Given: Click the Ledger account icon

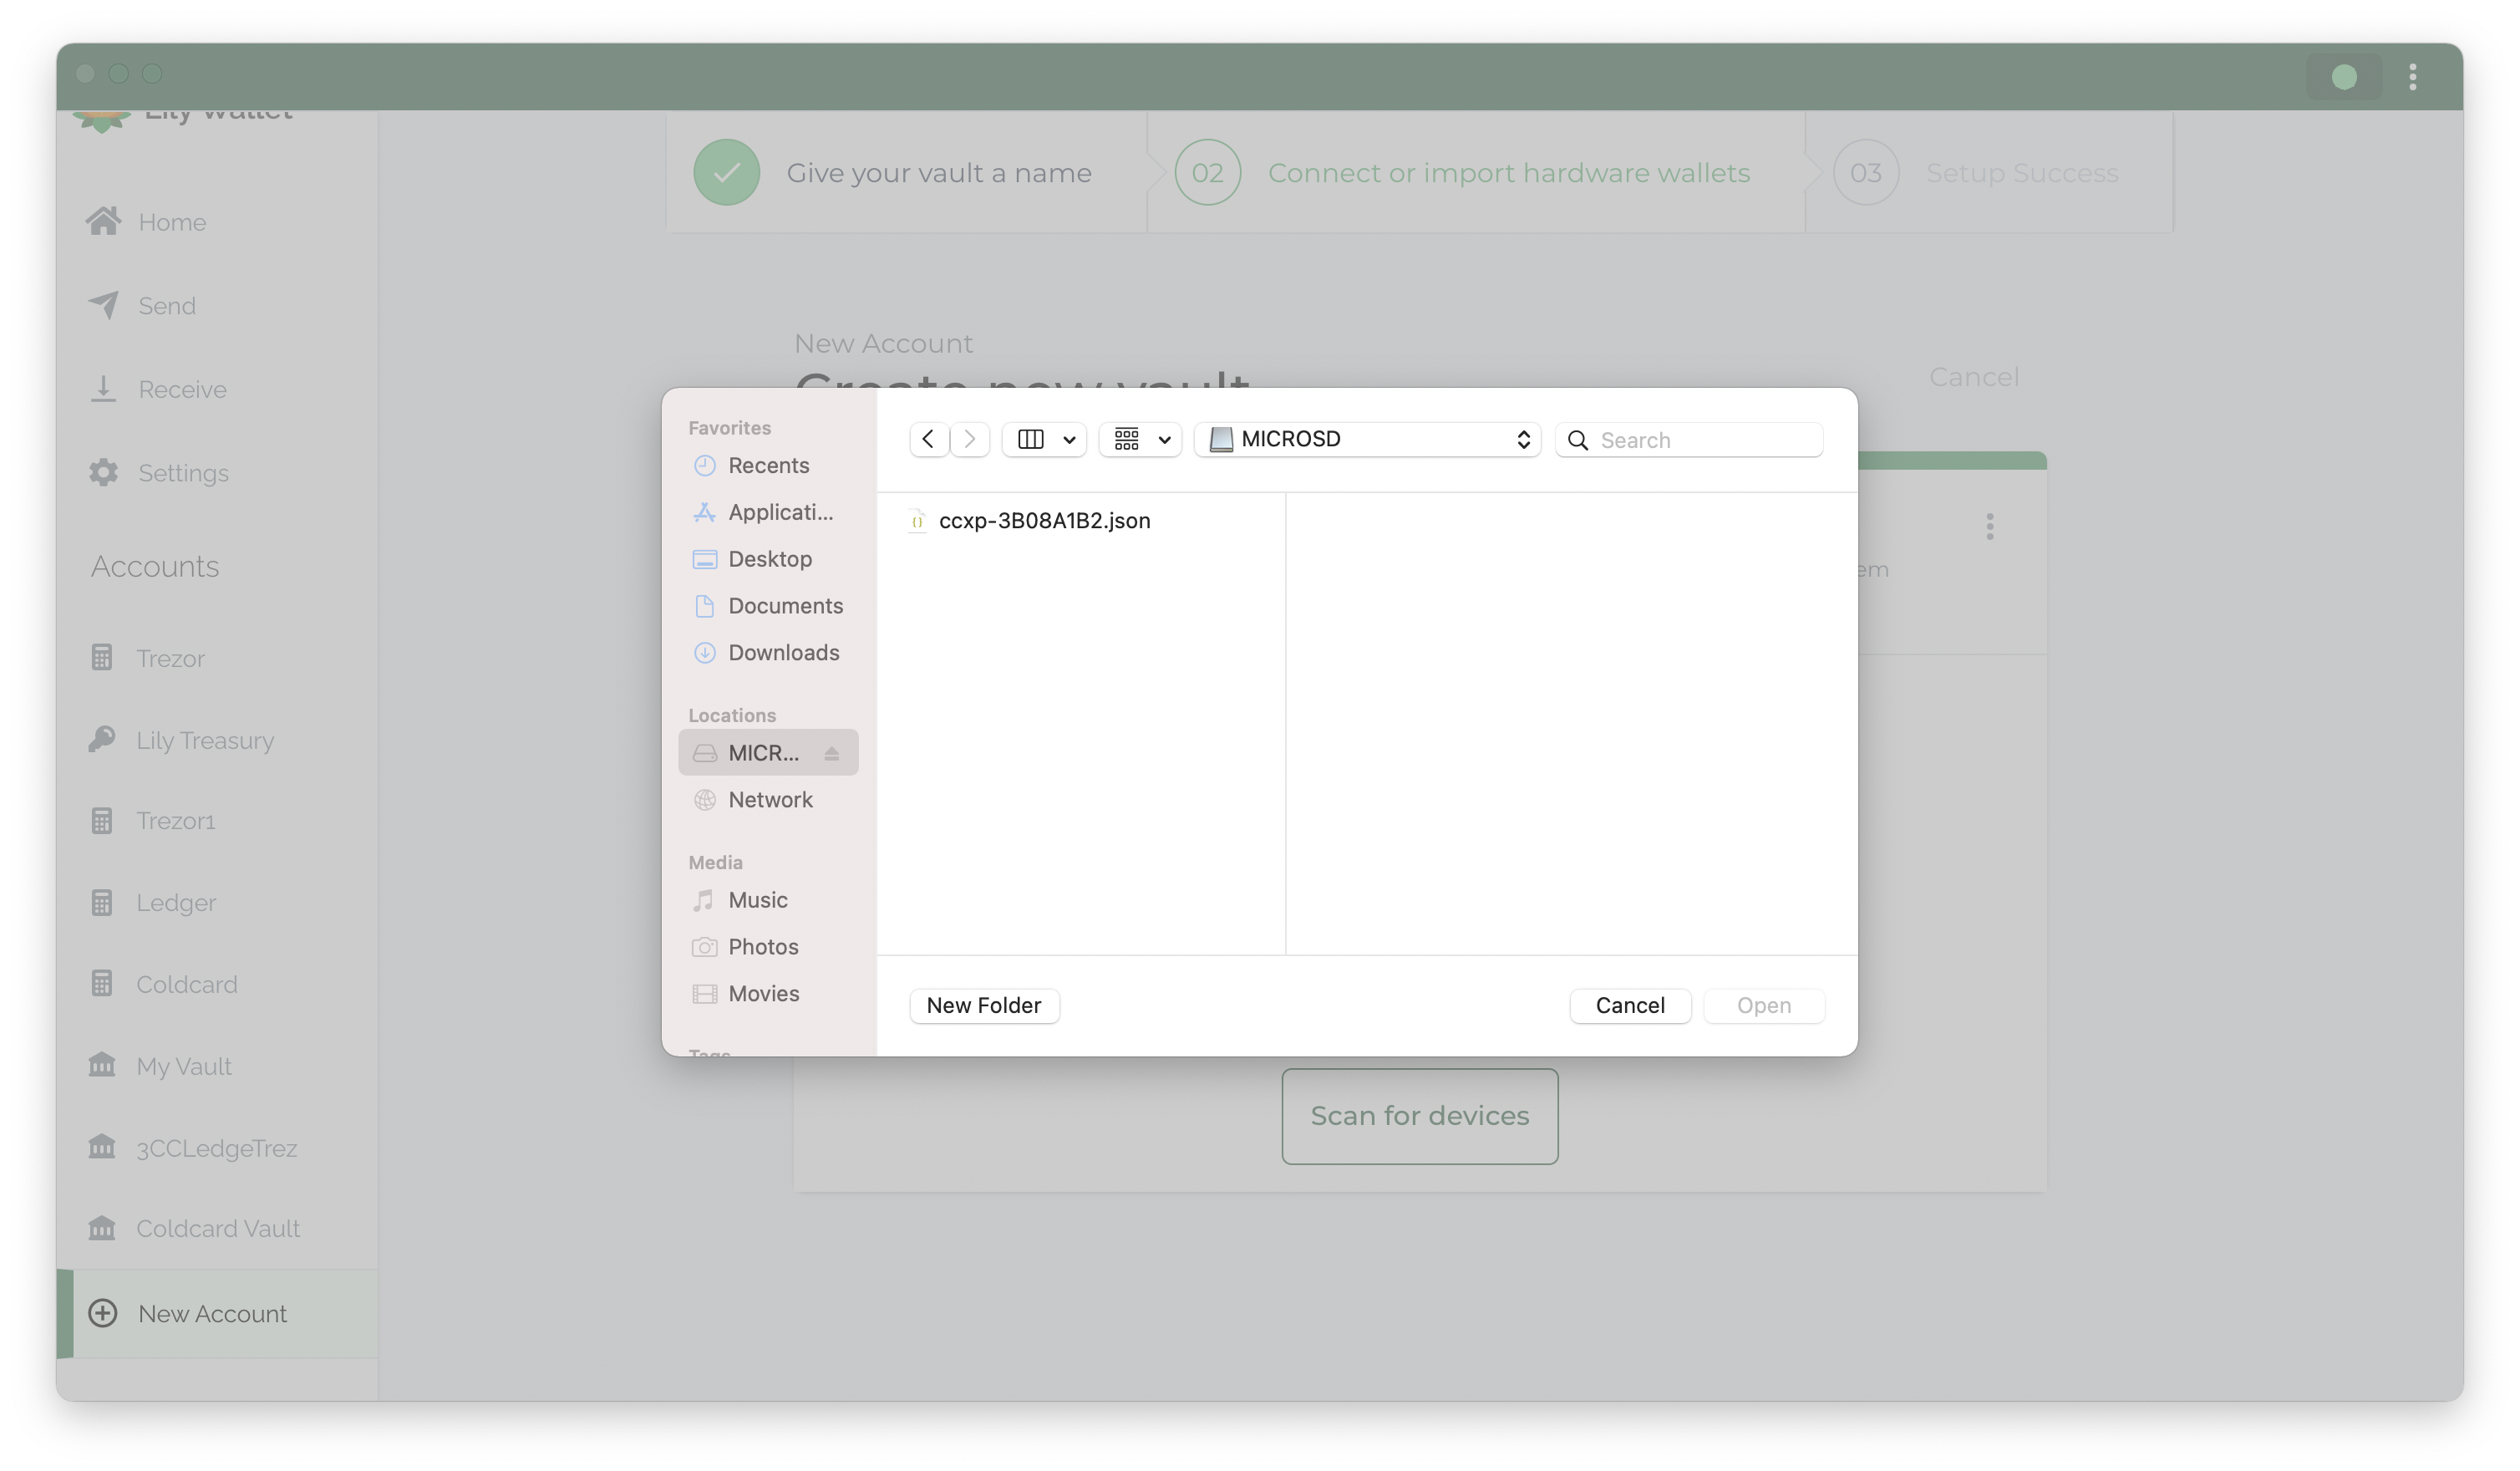Looking at the screenshot, I should (101, 902).
